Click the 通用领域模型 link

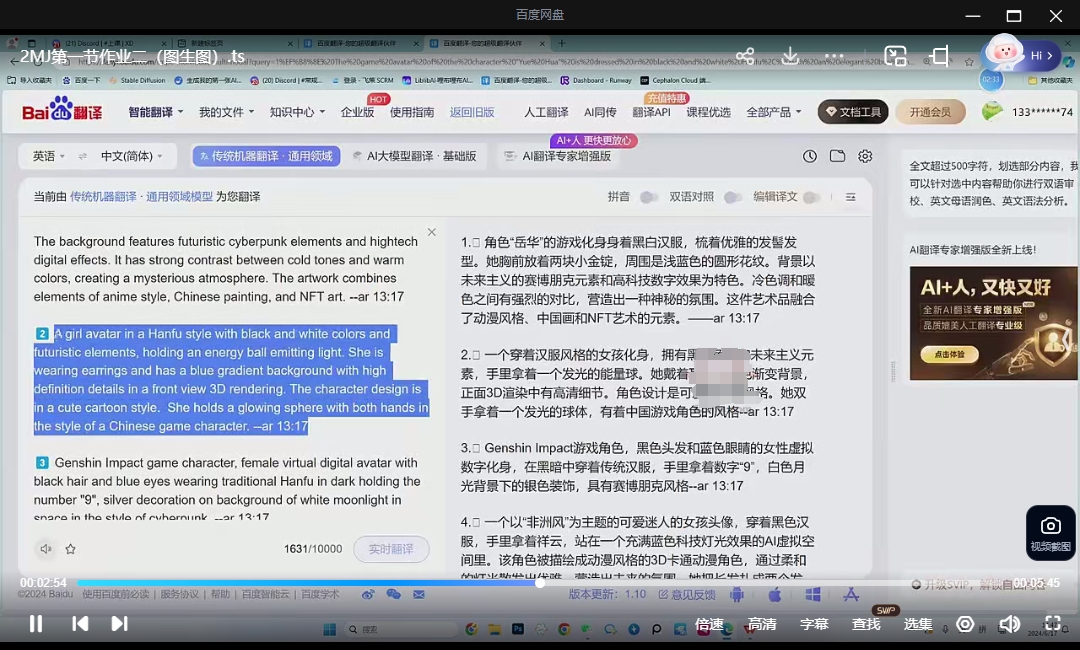coord(179,197)
